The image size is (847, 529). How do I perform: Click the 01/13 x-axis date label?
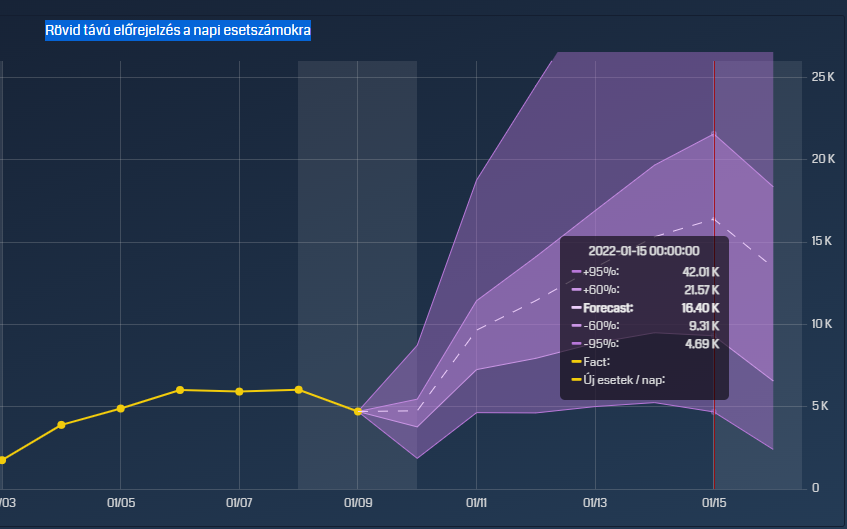pos(595,503)
